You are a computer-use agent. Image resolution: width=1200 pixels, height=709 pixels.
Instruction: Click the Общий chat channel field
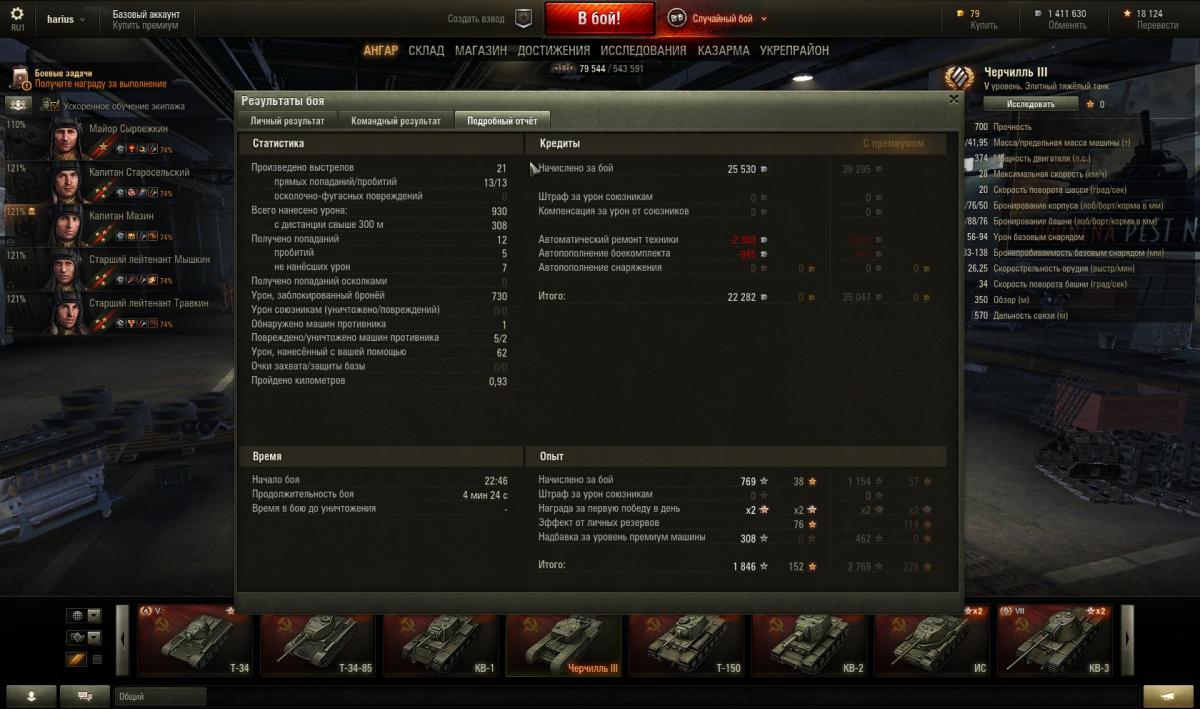(x=161, y=696)
